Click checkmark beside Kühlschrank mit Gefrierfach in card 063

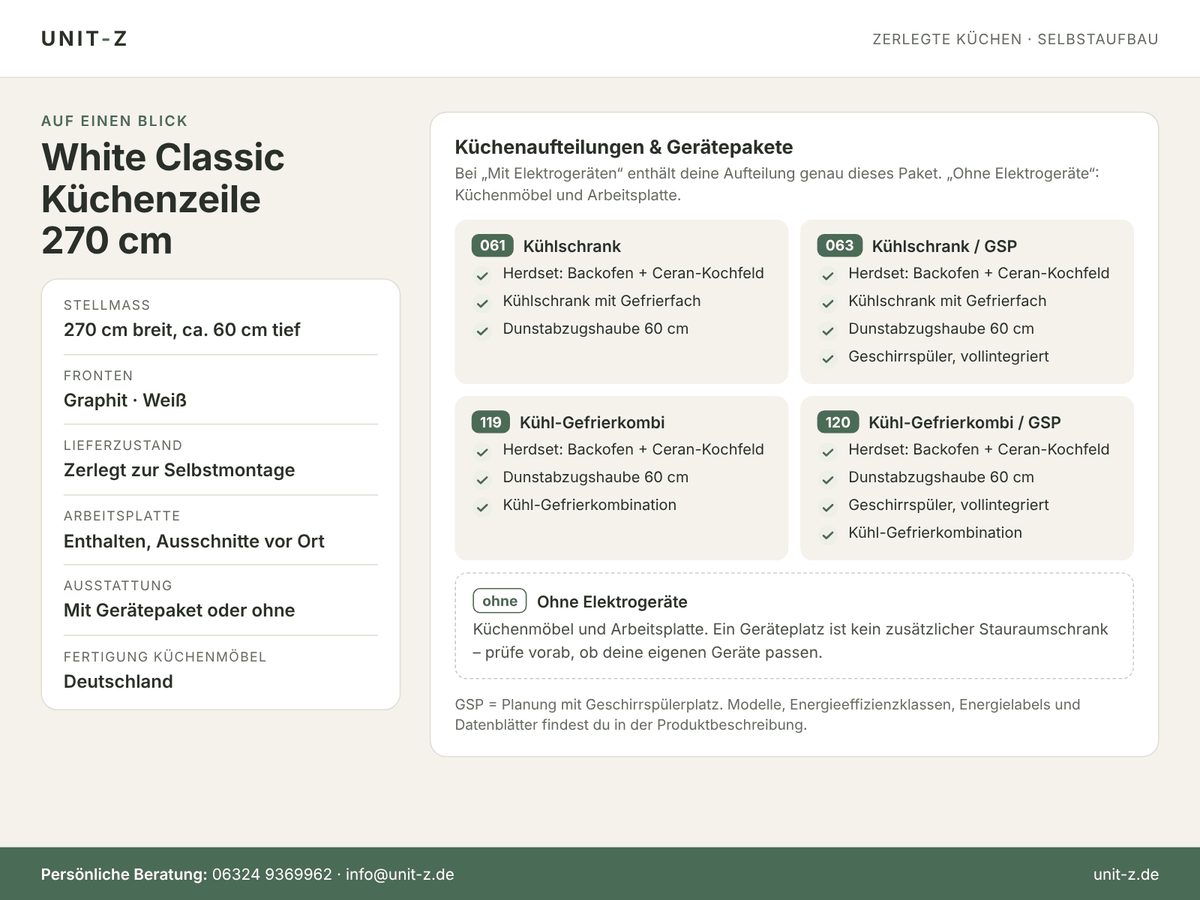828,303
